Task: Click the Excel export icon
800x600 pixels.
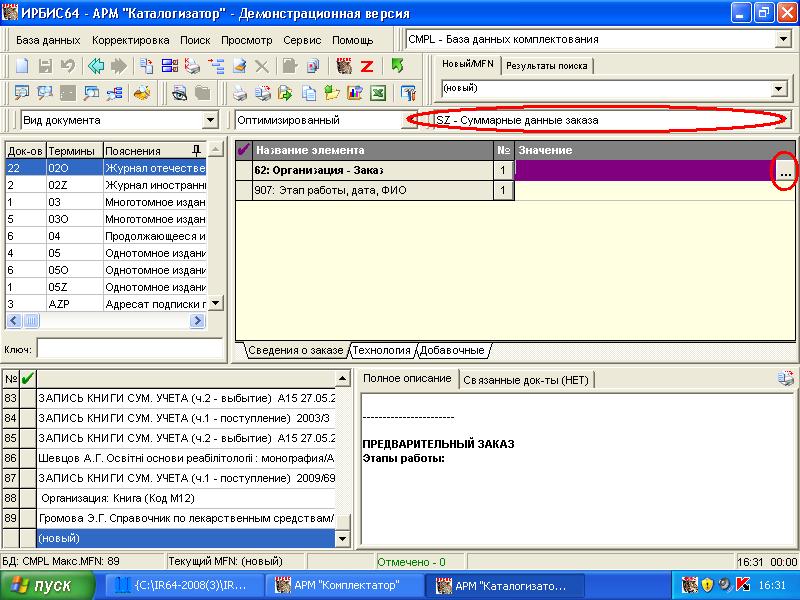Action: (x=378, y=93)
